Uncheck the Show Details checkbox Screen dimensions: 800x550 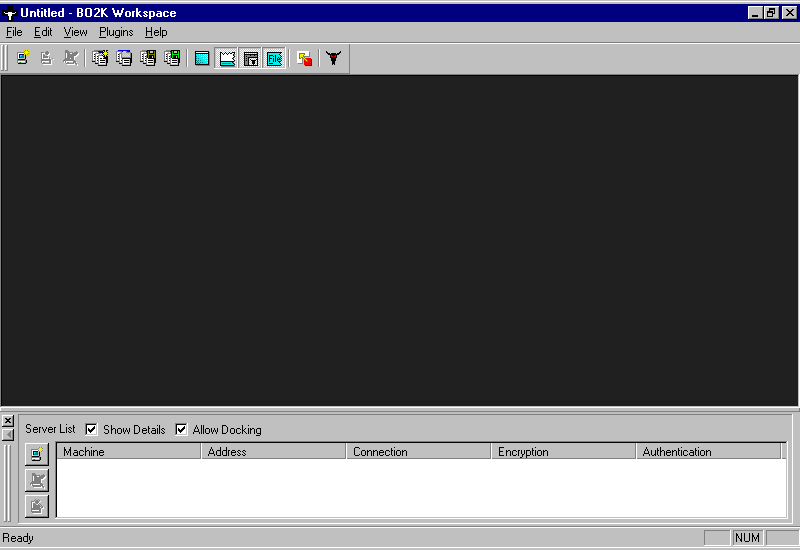pos(92,430)
